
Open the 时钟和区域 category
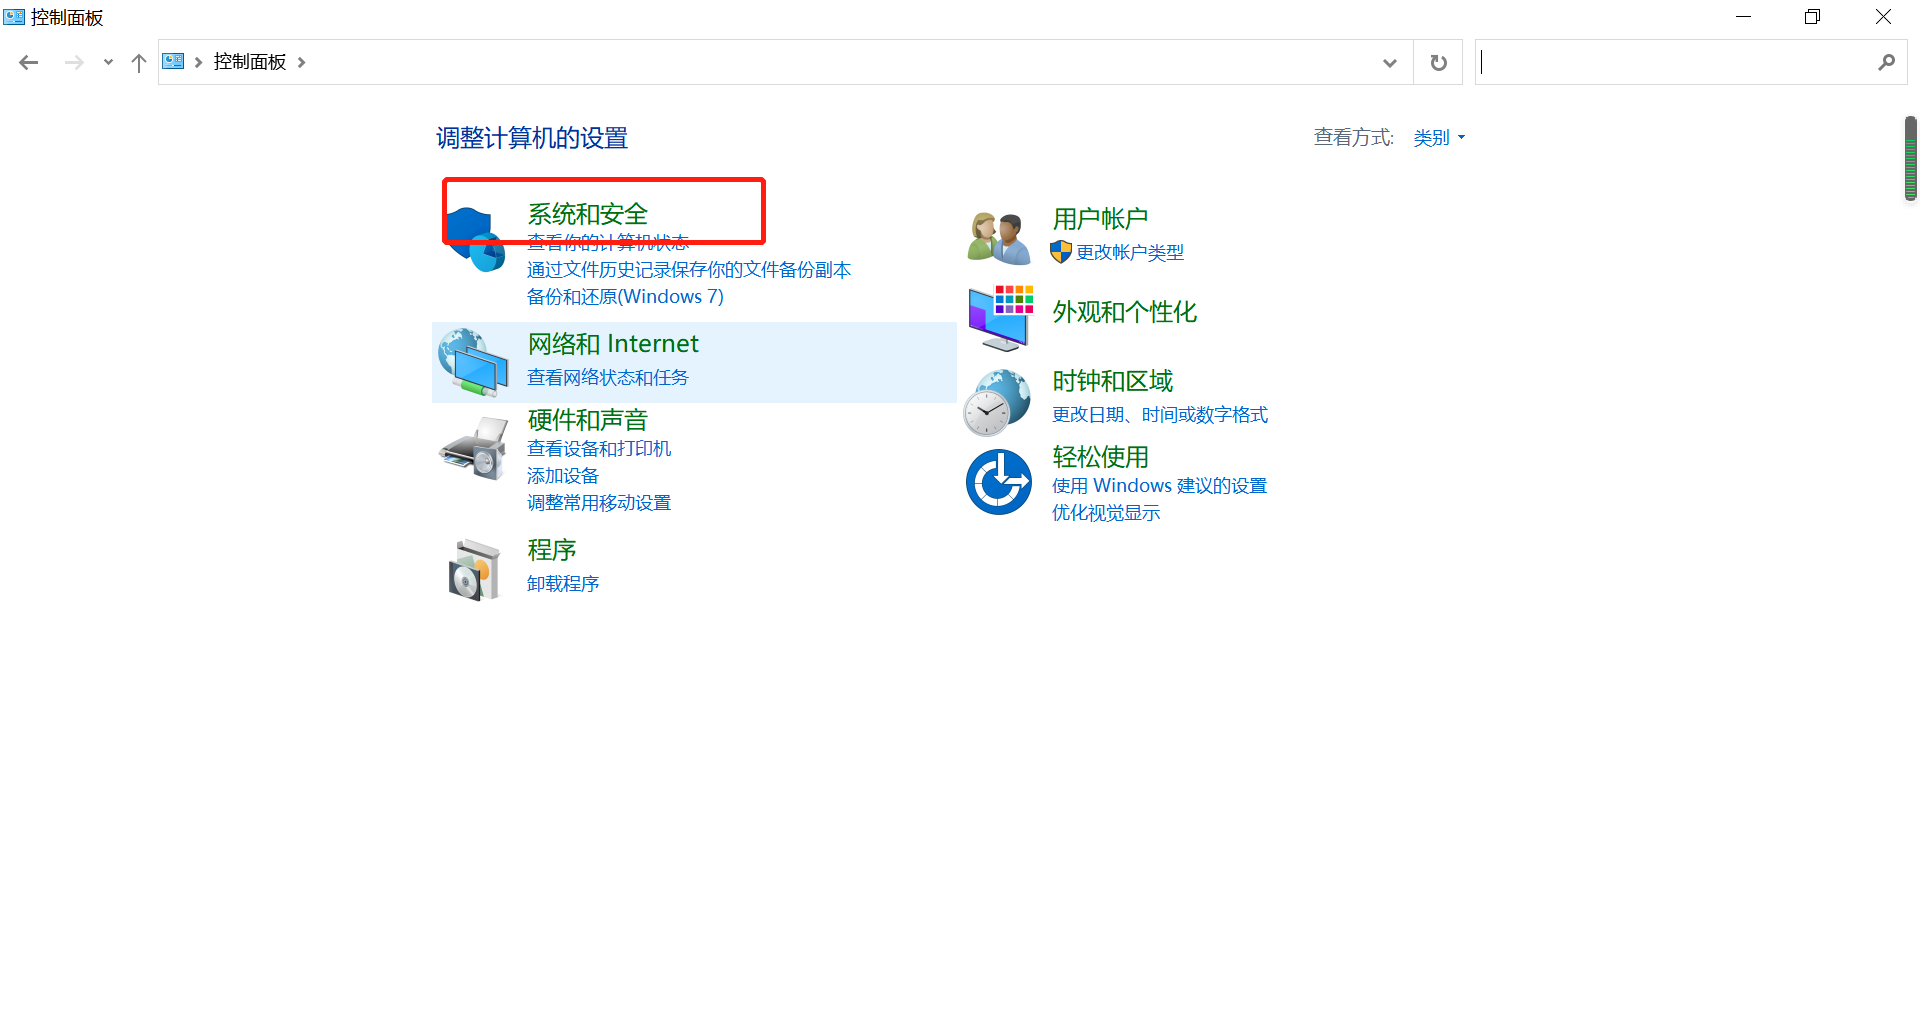(1113, 381)
